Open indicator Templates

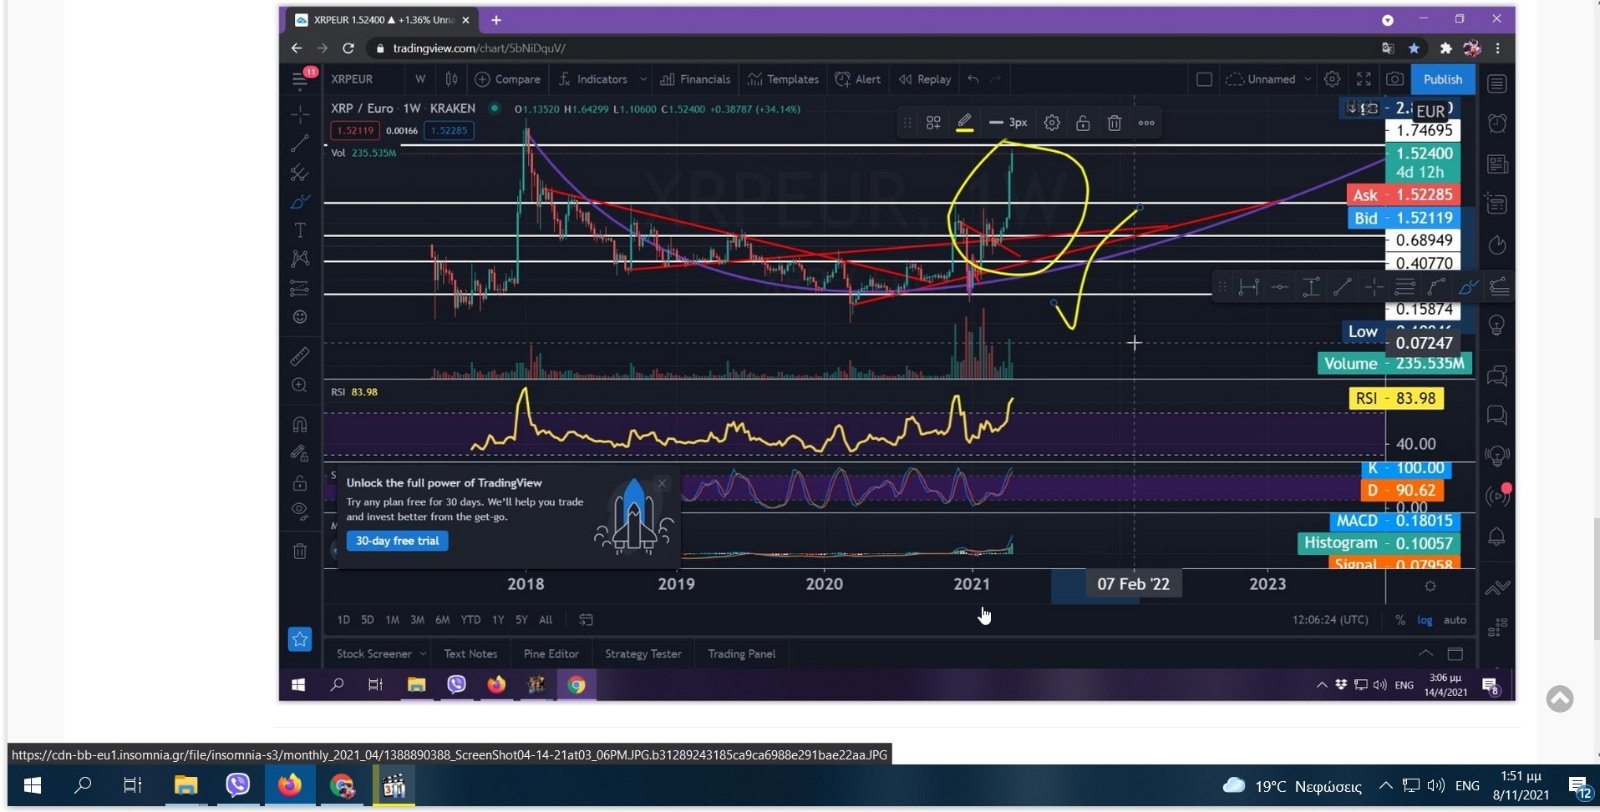(783, 79)
